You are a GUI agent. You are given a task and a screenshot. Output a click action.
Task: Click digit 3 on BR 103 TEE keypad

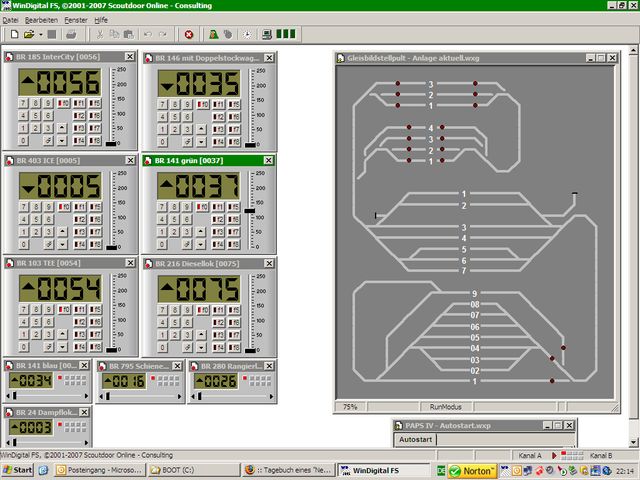(x=48, y=335)
